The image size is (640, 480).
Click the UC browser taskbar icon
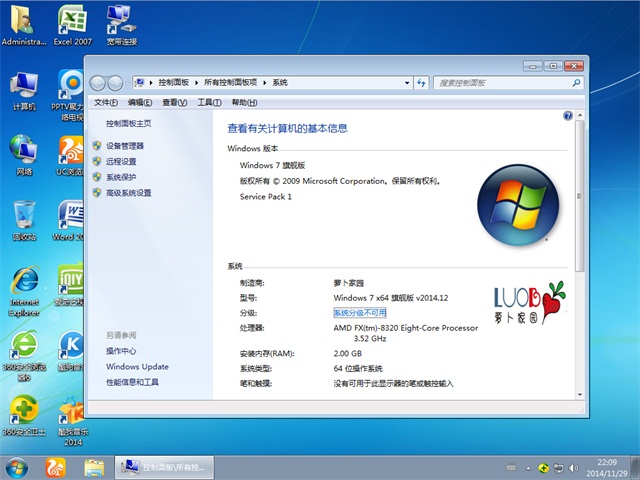pyautogui.click(x=53, y=467)
